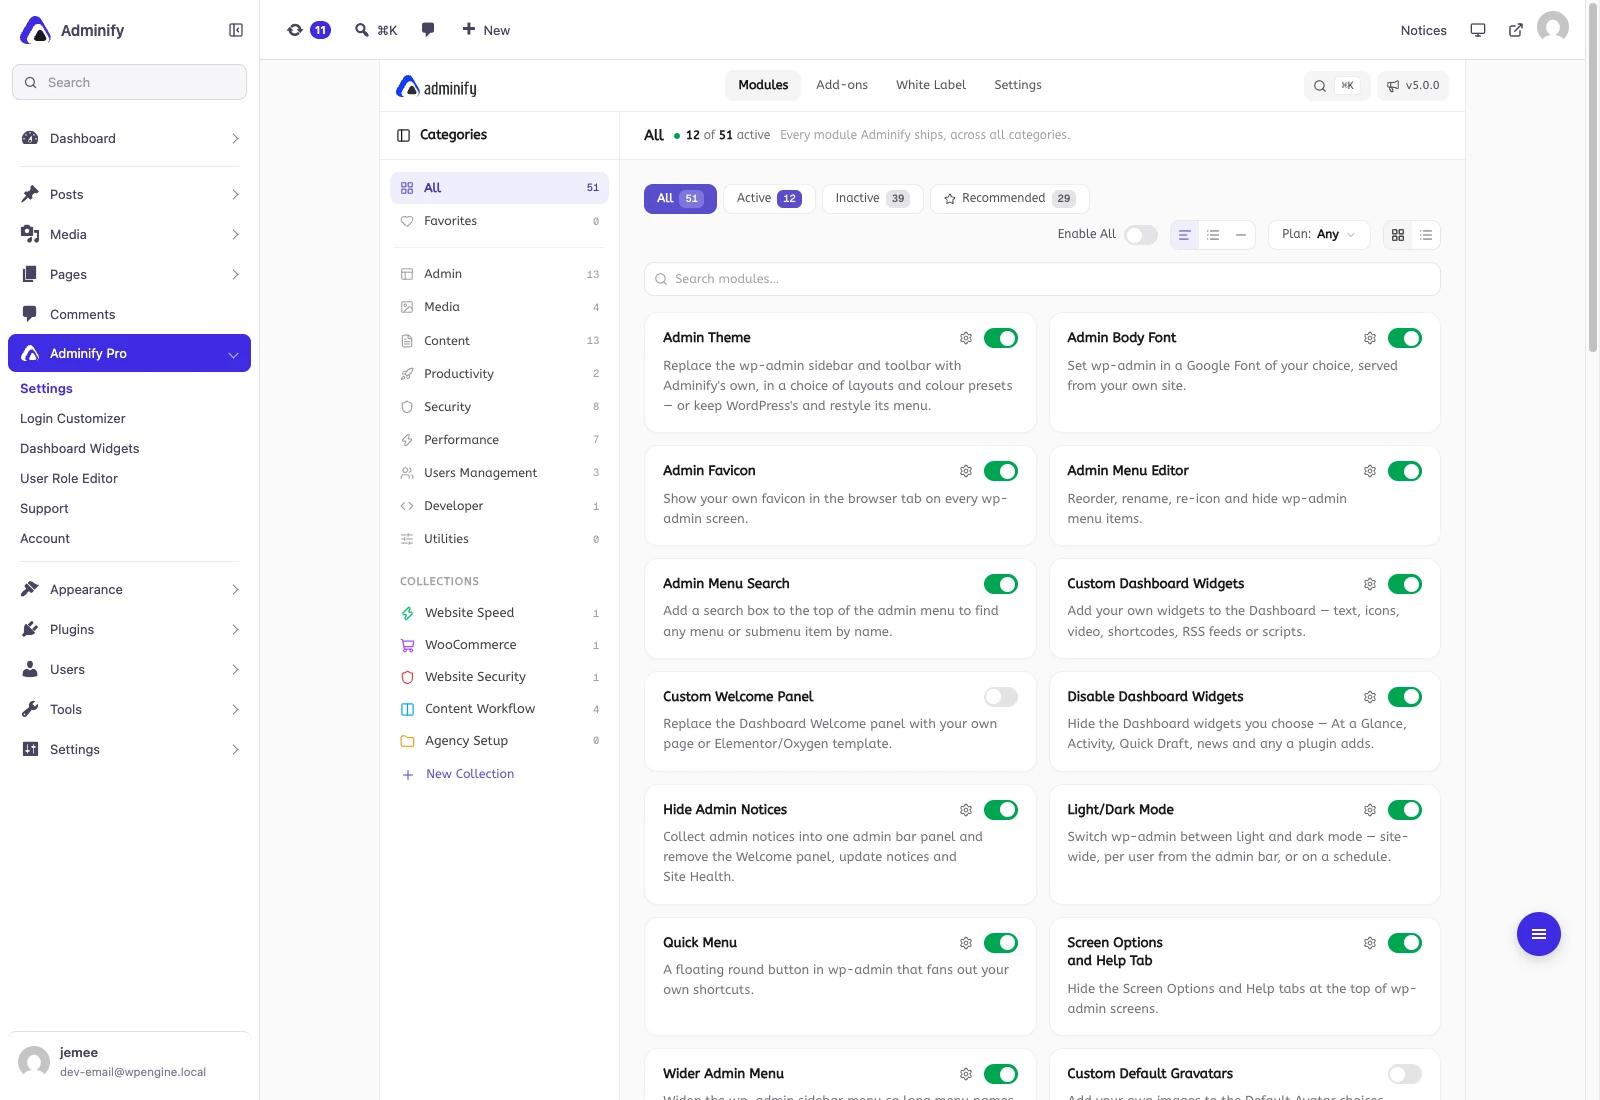
Task: Open settings gear for Disable Dashboard Widgets
Action: 1370,697
